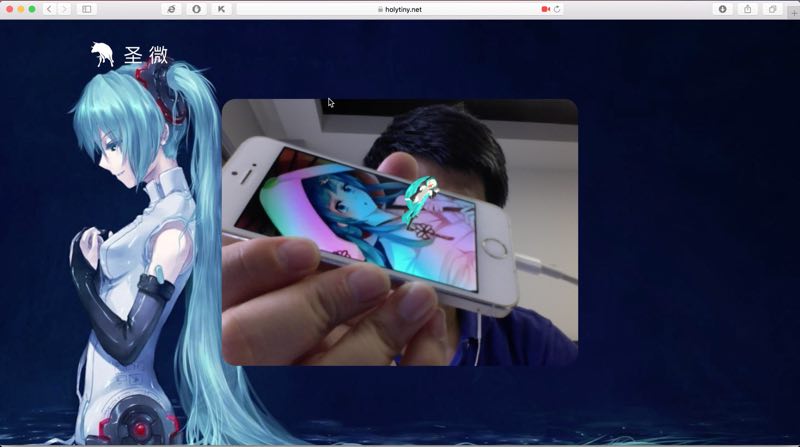Open a new tab with plus button
Image resolution: width=800 pixels, height=447 pixels.
click(794, 13)
